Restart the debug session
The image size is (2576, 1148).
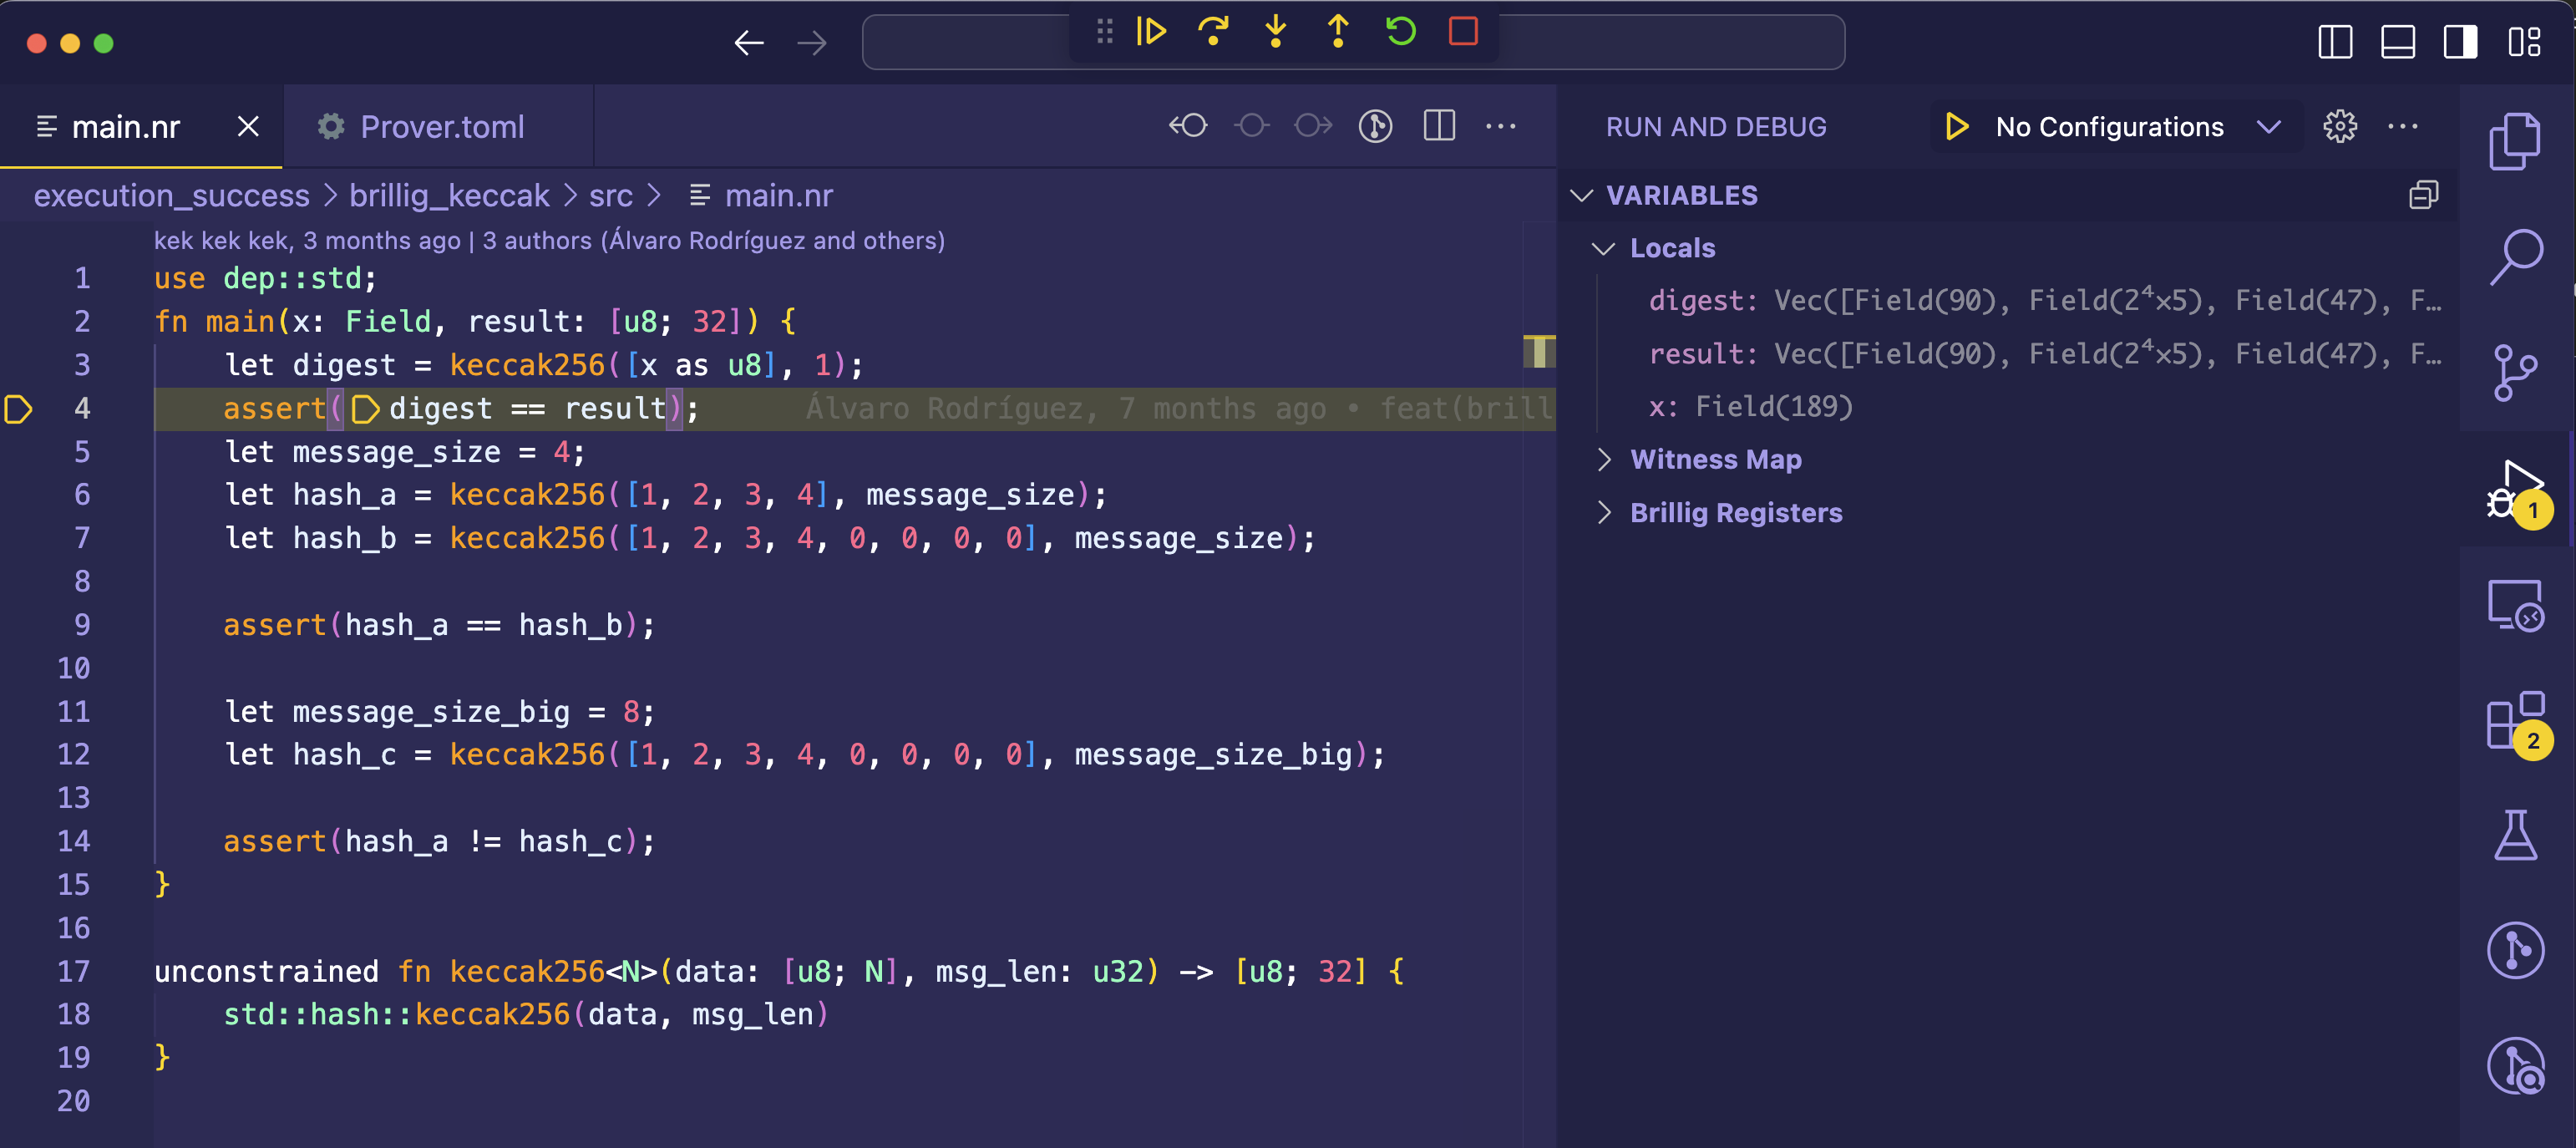[1400, 32]
